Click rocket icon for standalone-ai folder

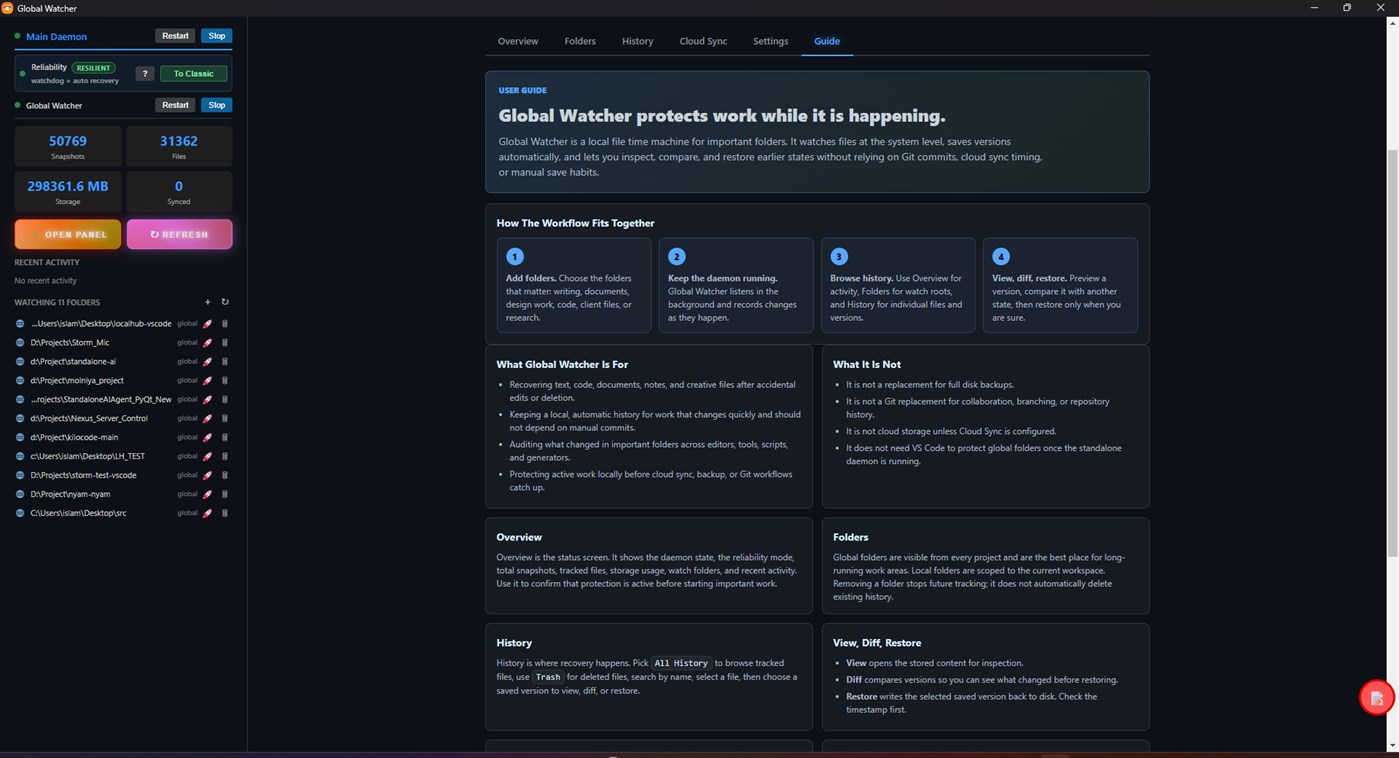click(208, 362)
